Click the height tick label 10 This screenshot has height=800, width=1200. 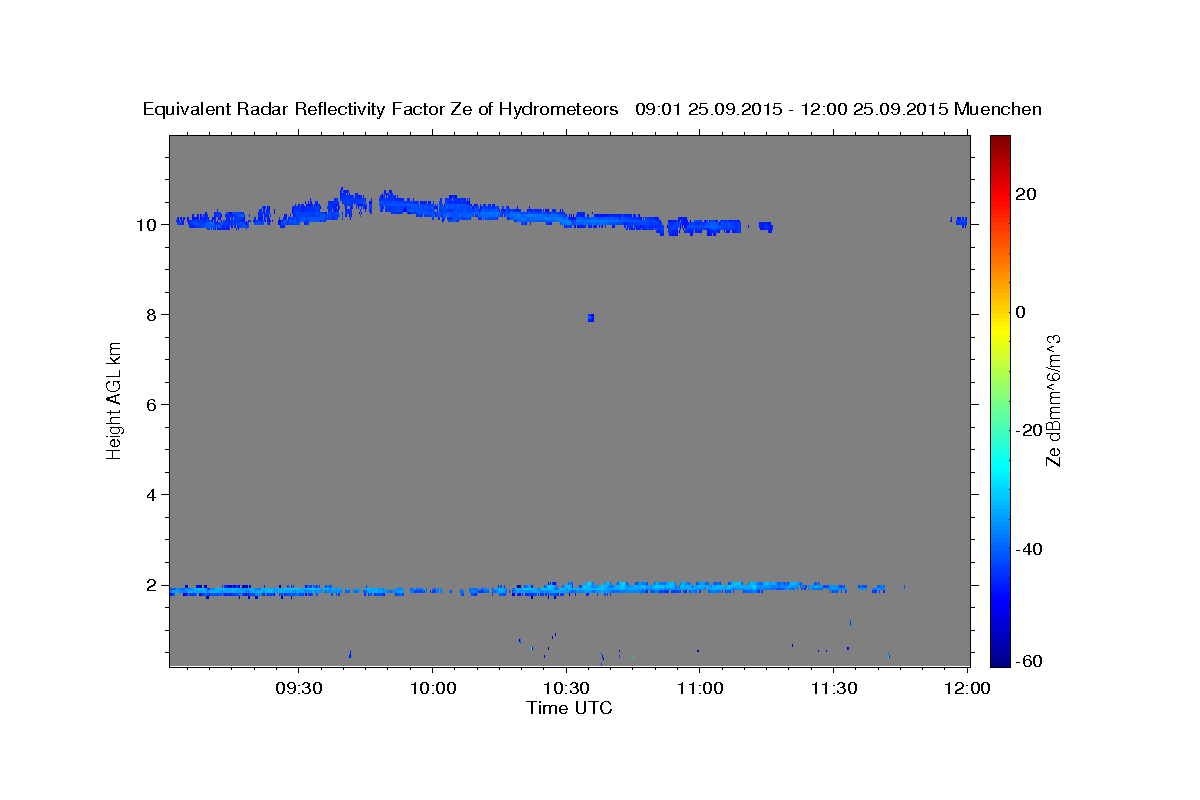(146, 225)
